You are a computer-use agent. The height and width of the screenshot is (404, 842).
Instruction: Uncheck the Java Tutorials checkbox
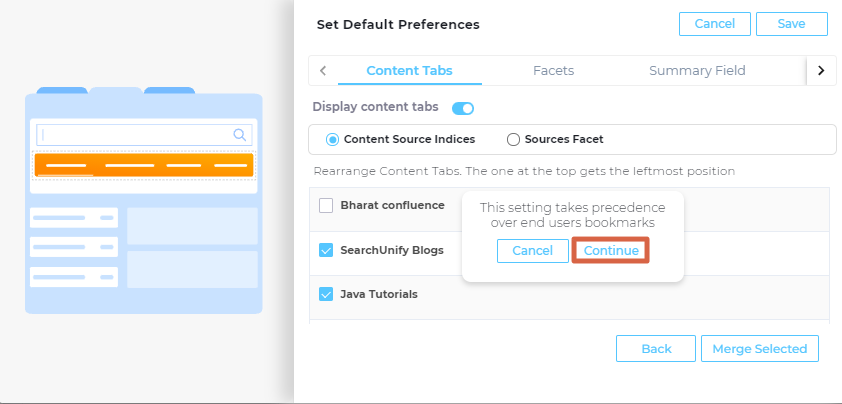[326, 294]
